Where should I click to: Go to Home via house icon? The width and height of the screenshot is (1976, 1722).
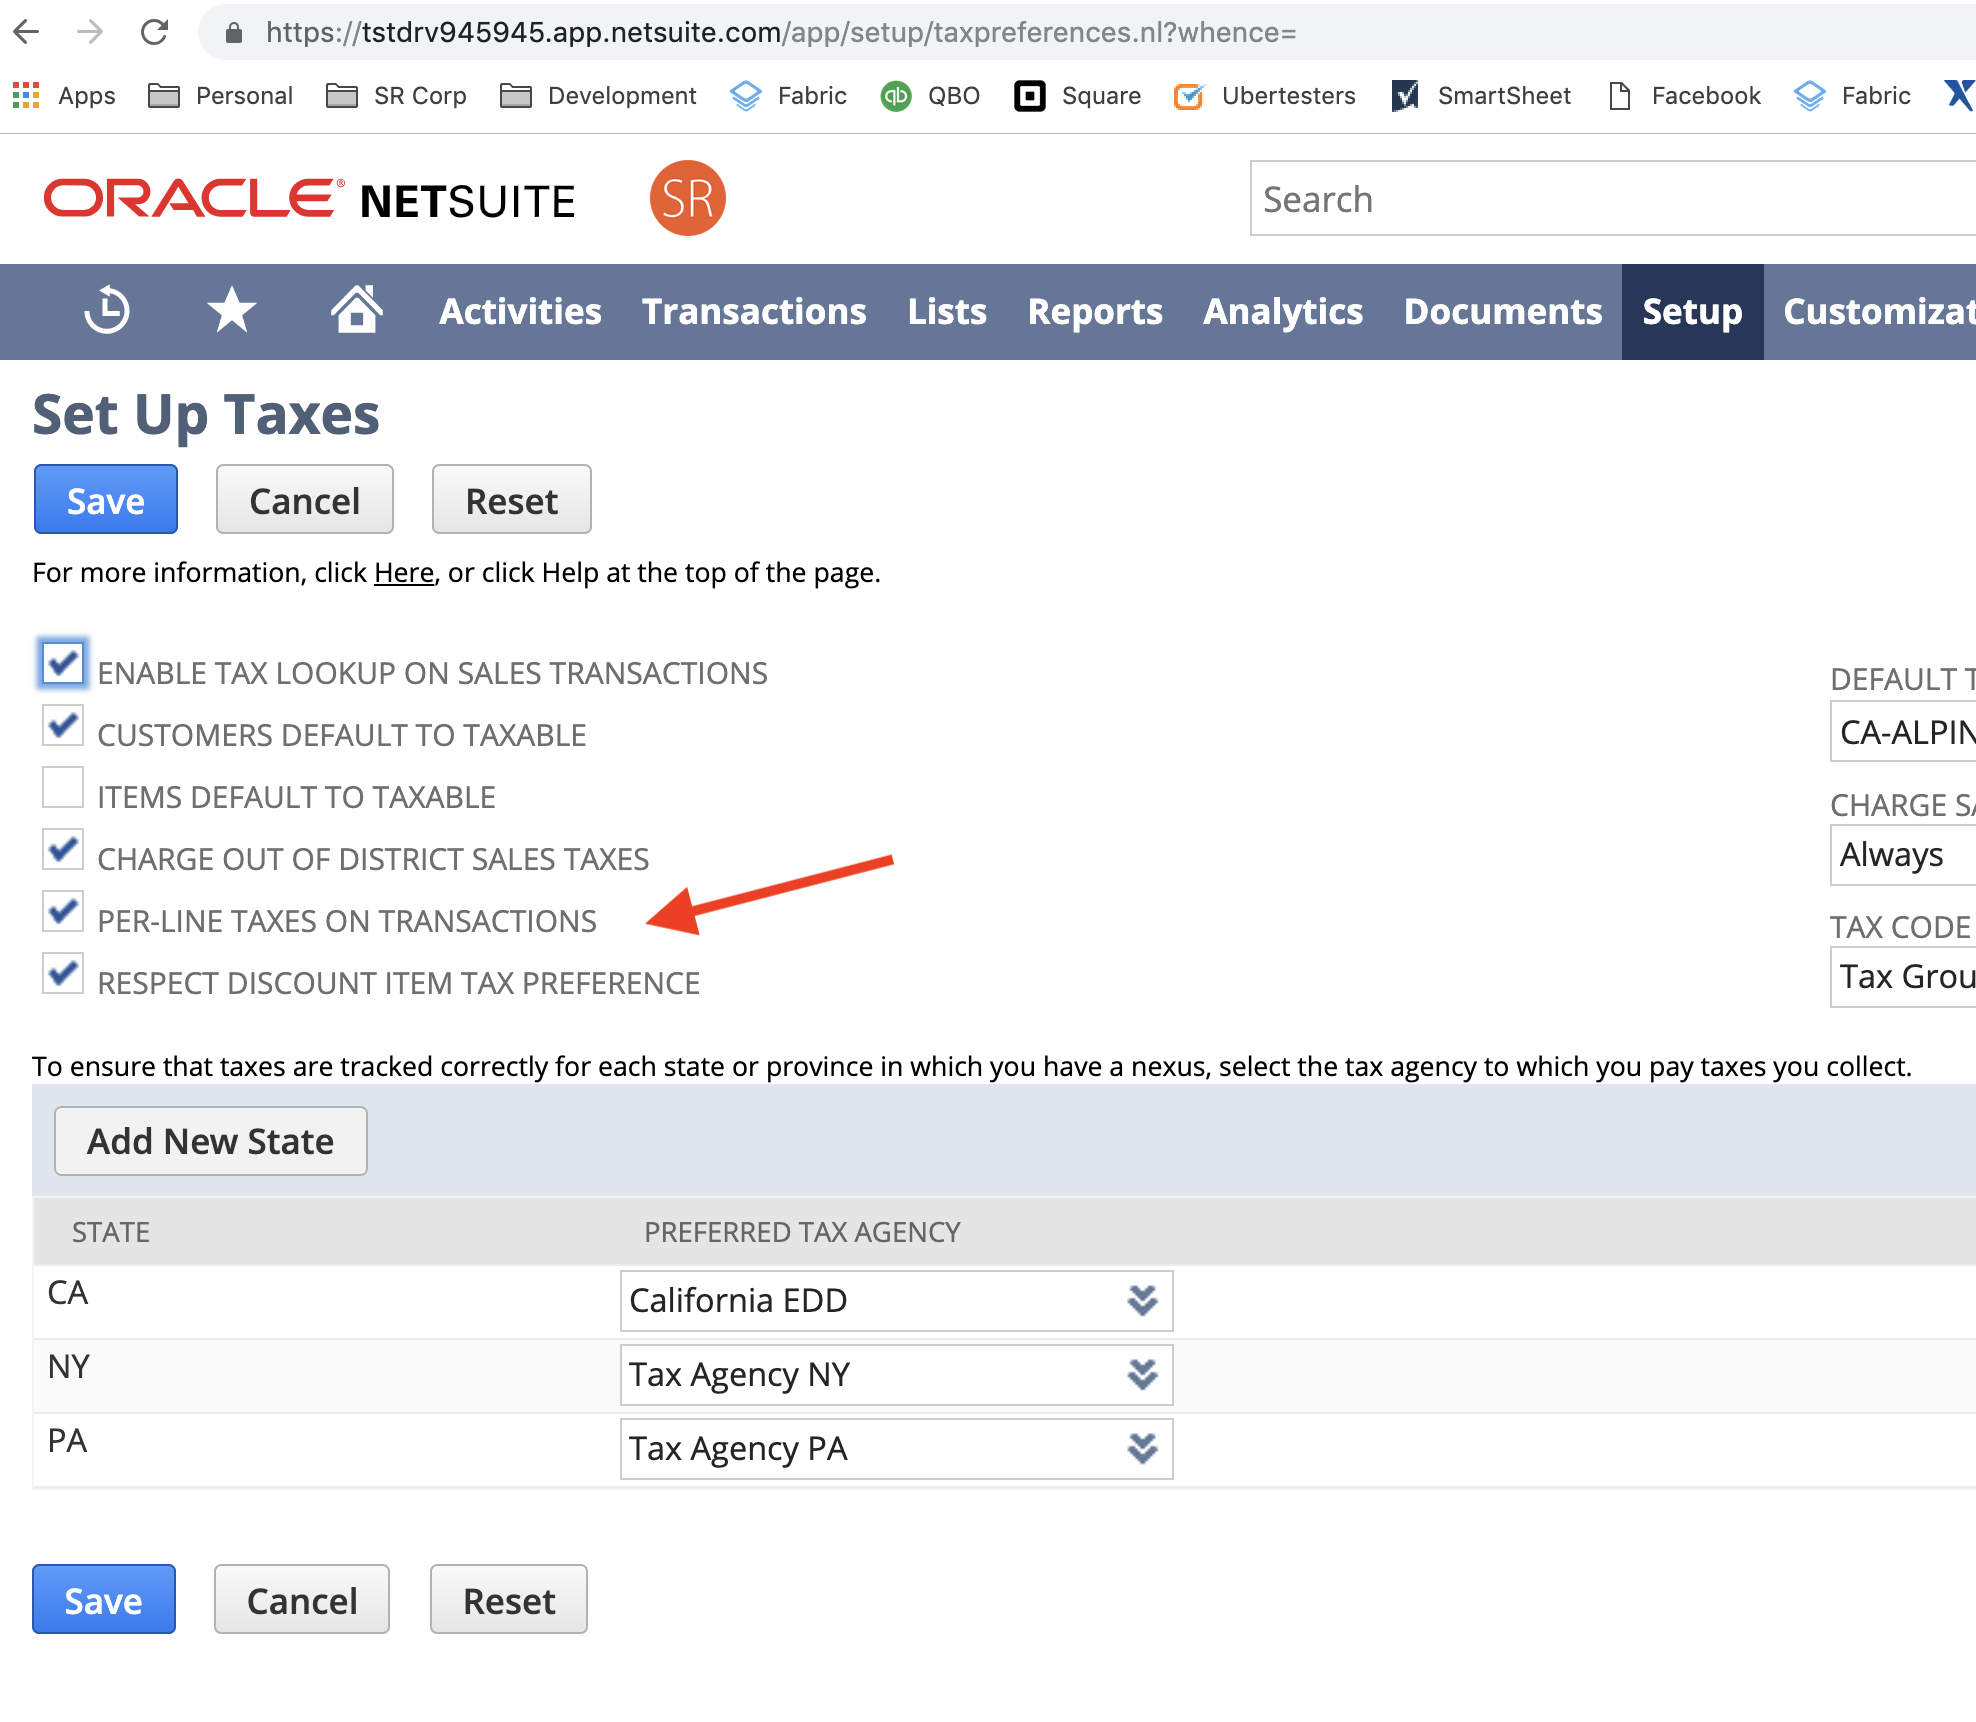click(357, 309)
